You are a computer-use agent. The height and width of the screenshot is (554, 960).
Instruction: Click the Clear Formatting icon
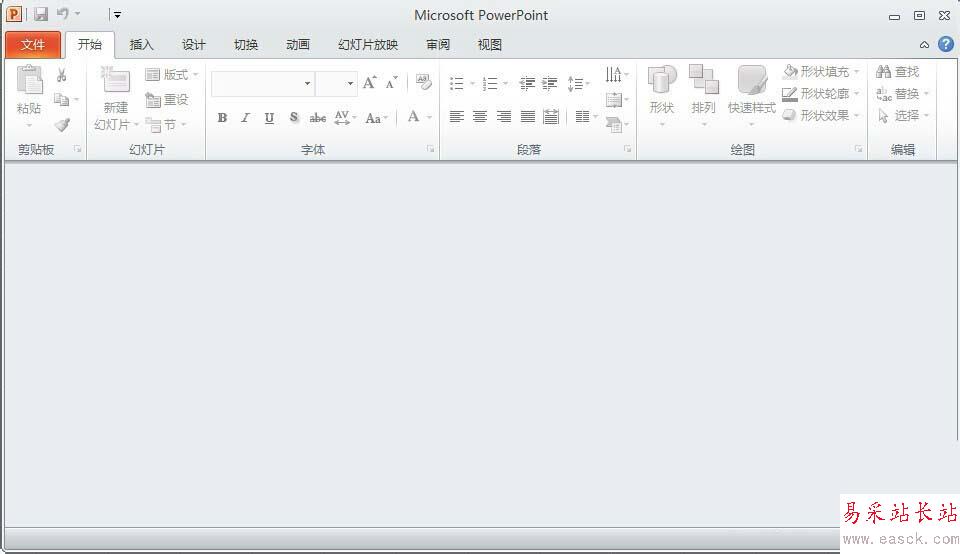coord(423,81)
